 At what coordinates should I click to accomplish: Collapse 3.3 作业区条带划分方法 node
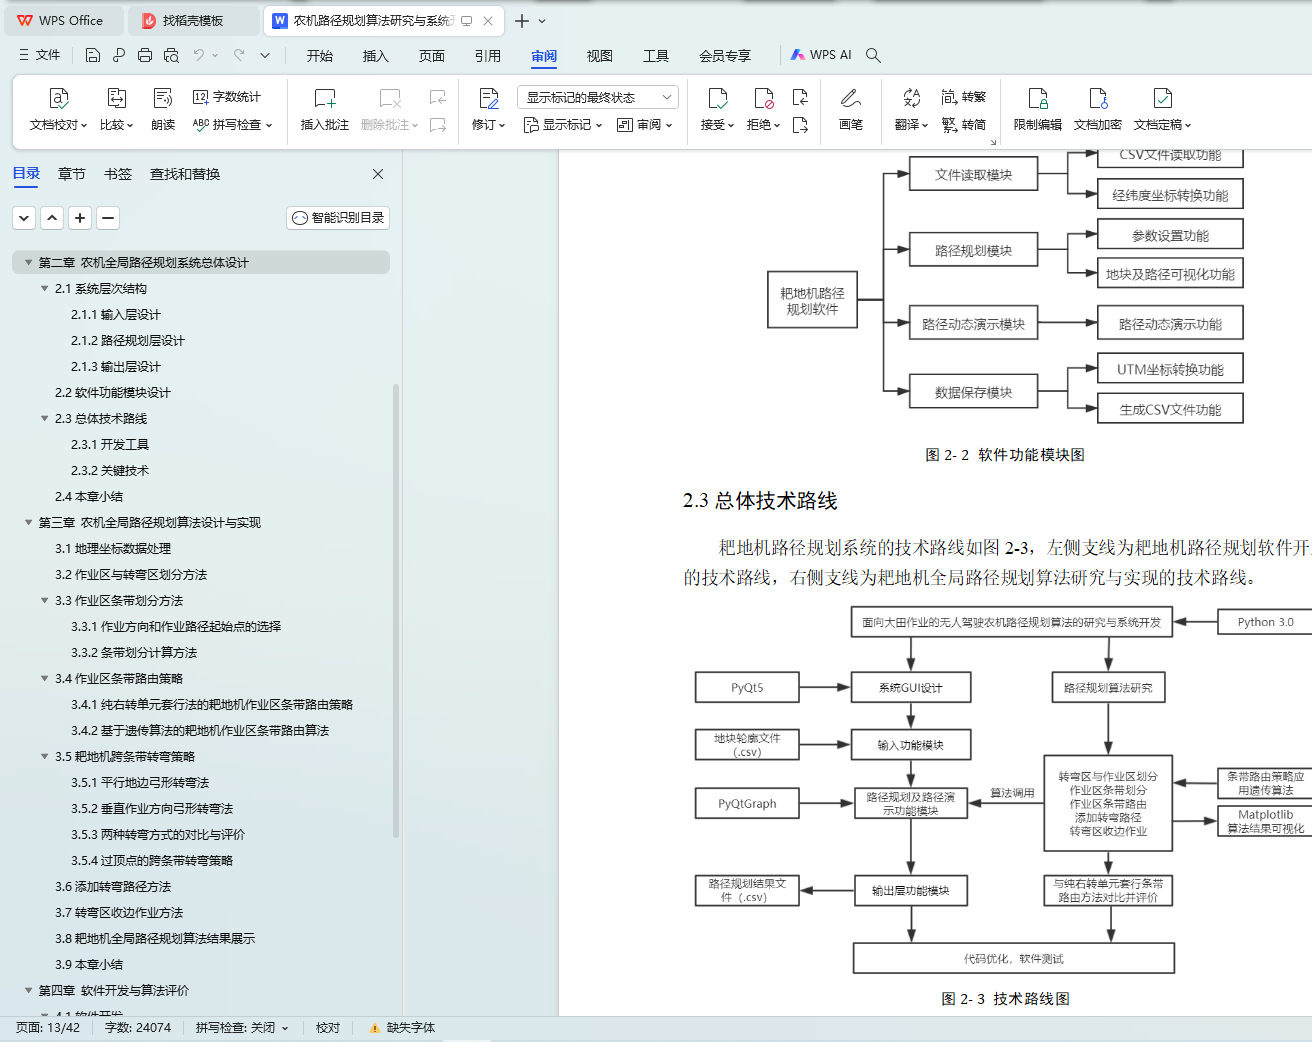(44, 600)
